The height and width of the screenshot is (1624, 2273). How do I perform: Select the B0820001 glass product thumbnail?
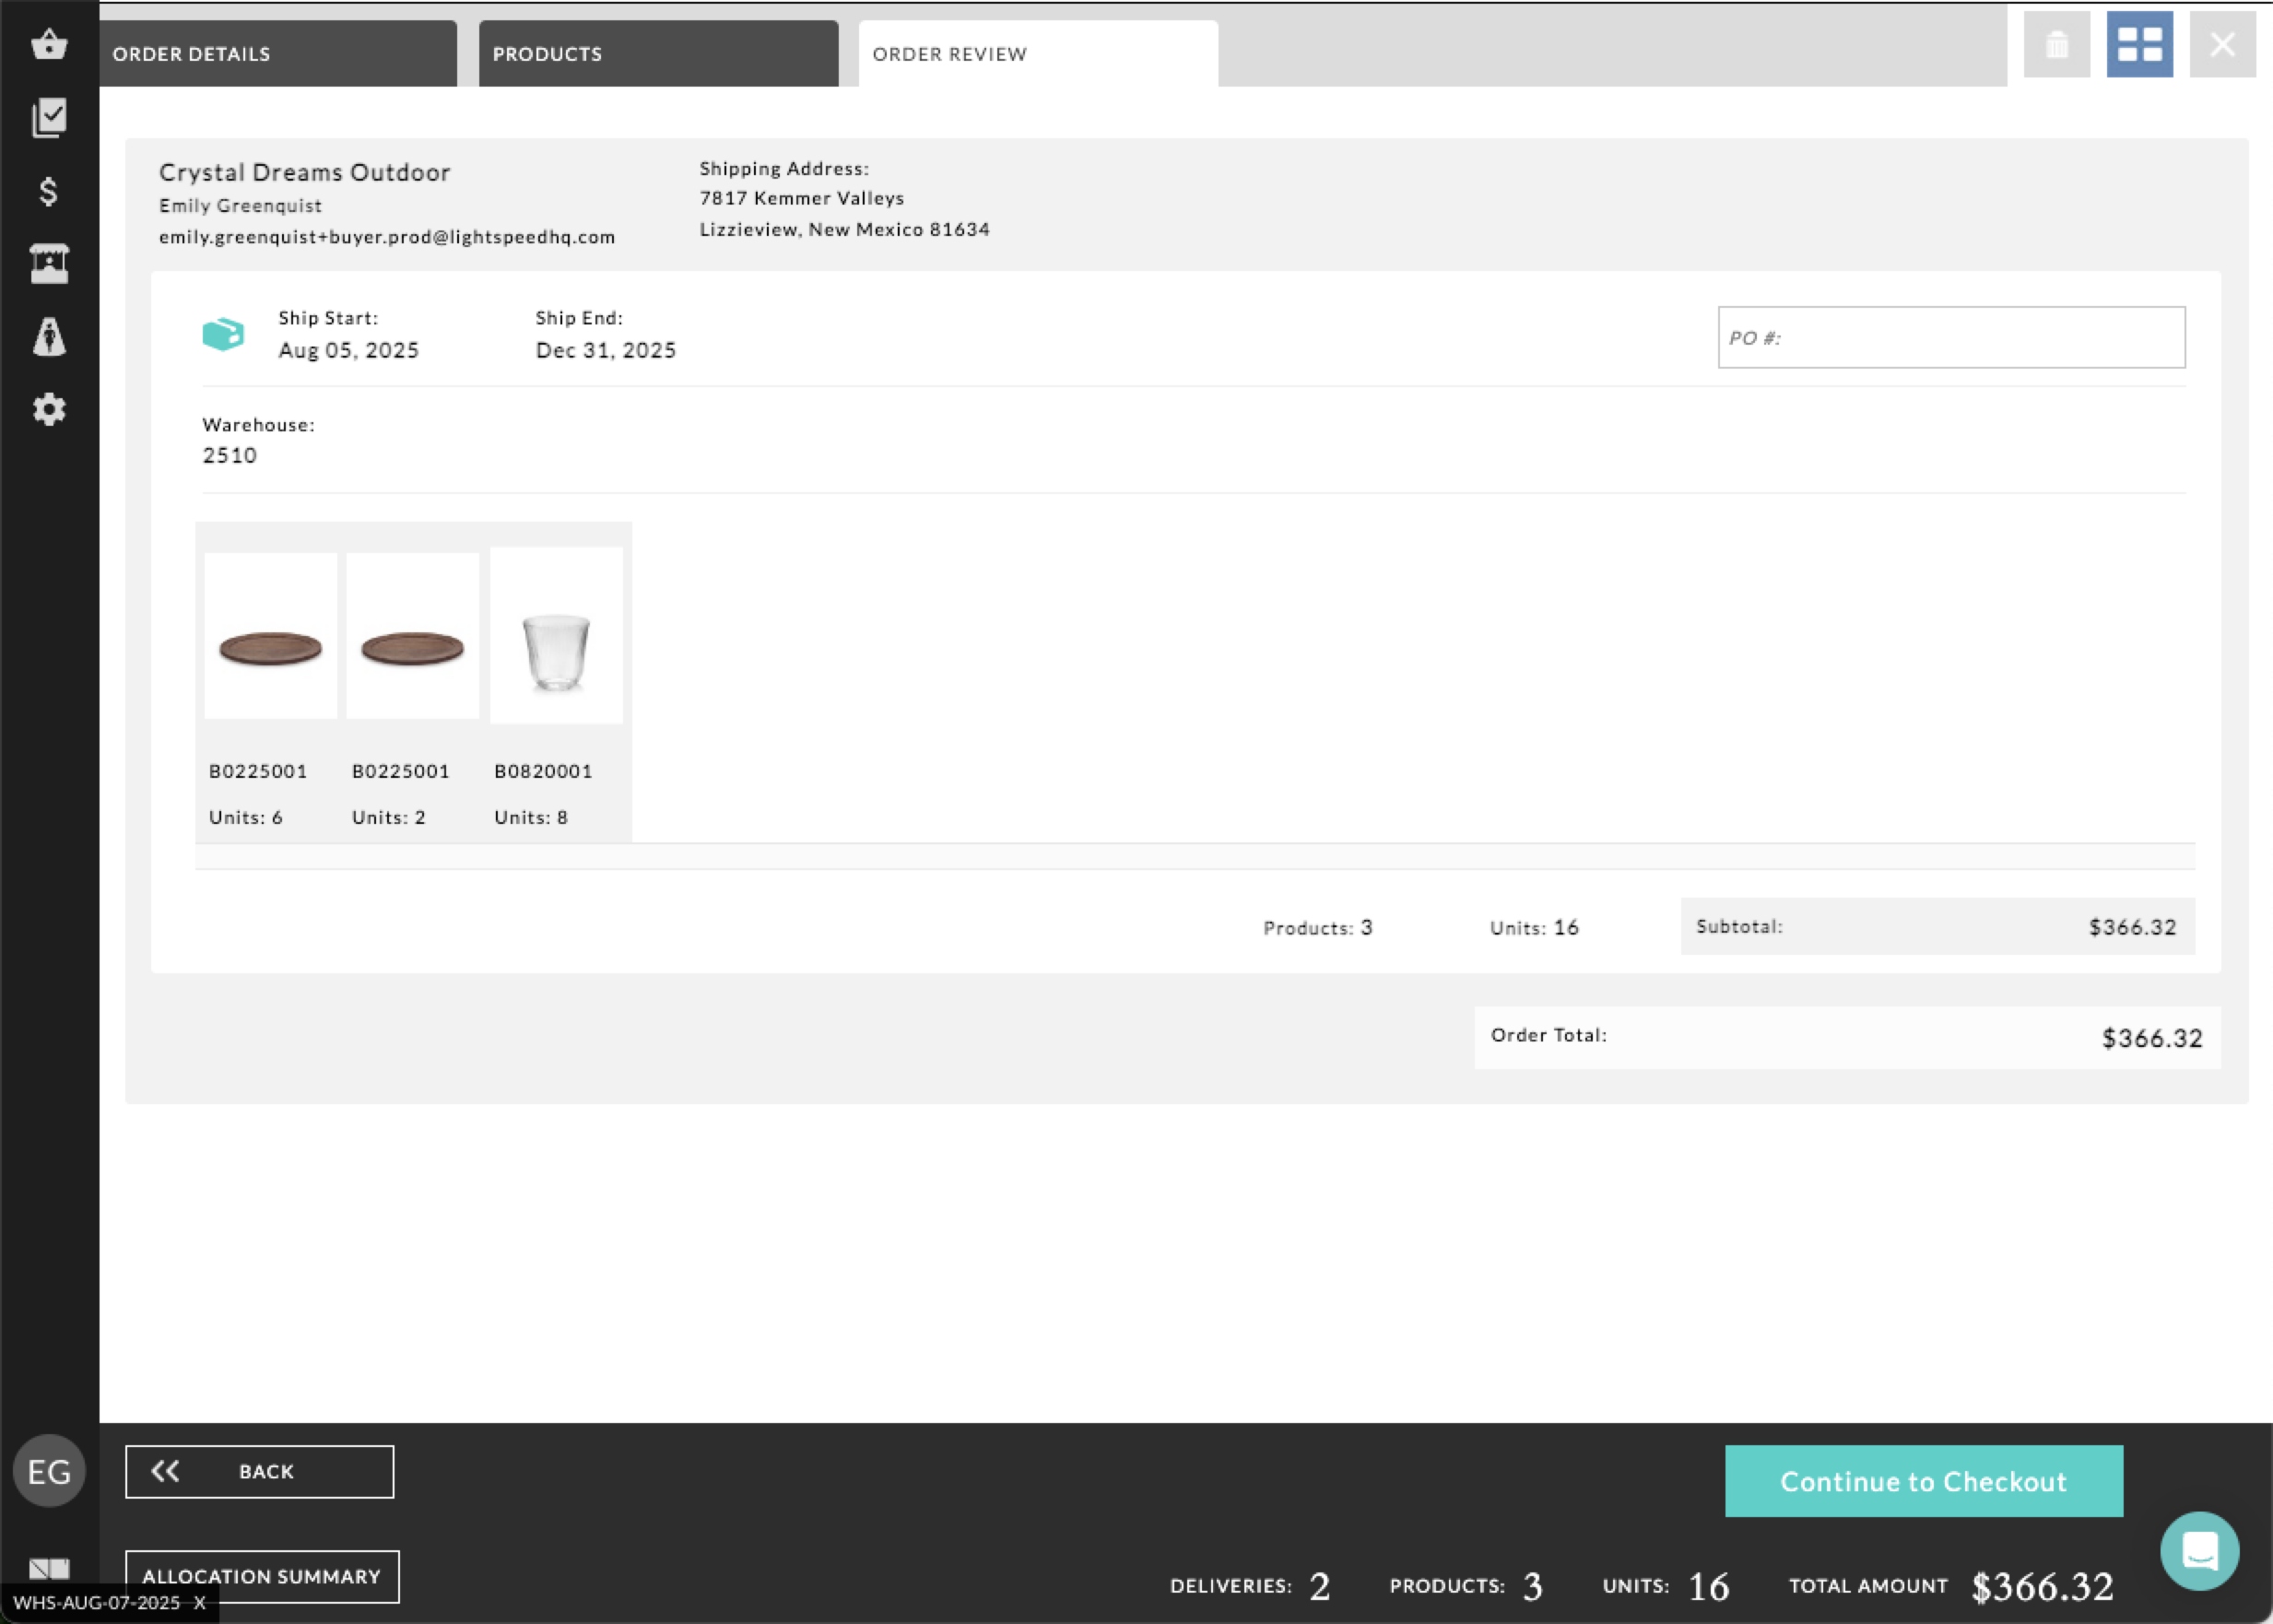click(556, 634)
